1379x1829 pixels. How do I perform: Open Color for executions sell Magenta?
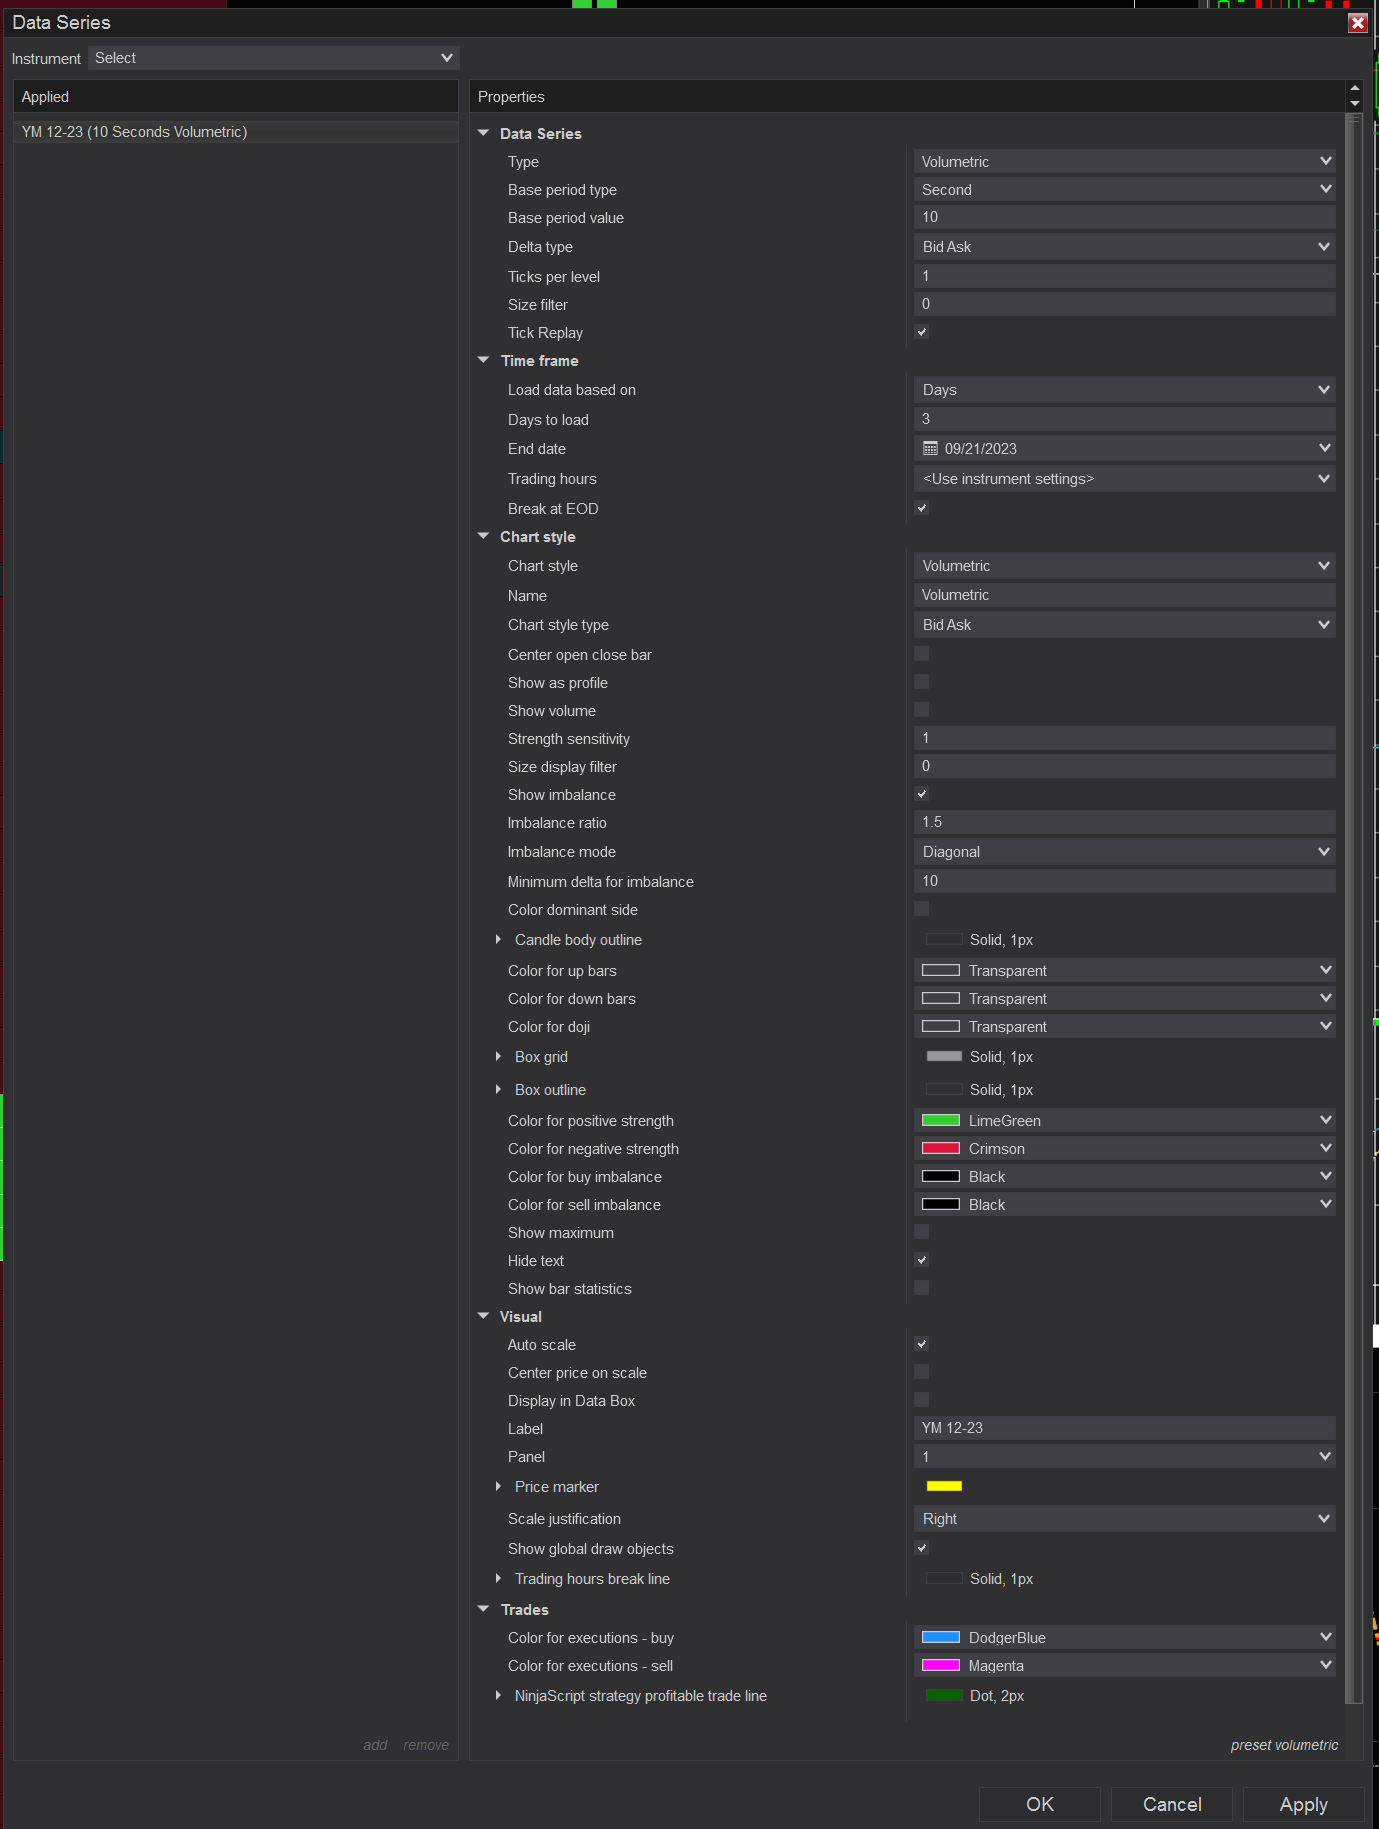[x=1125, y=1665]
